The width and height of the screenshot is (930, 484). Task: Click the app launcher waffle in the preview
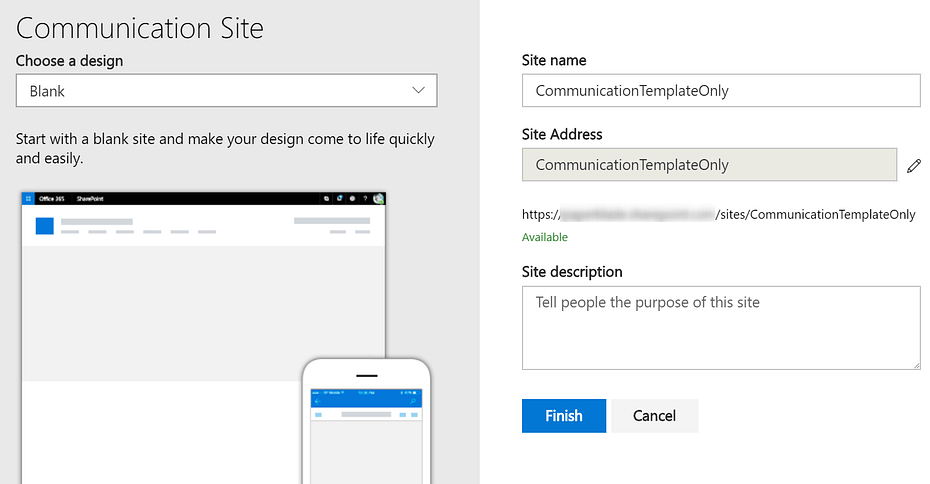(x=28, y=199)
